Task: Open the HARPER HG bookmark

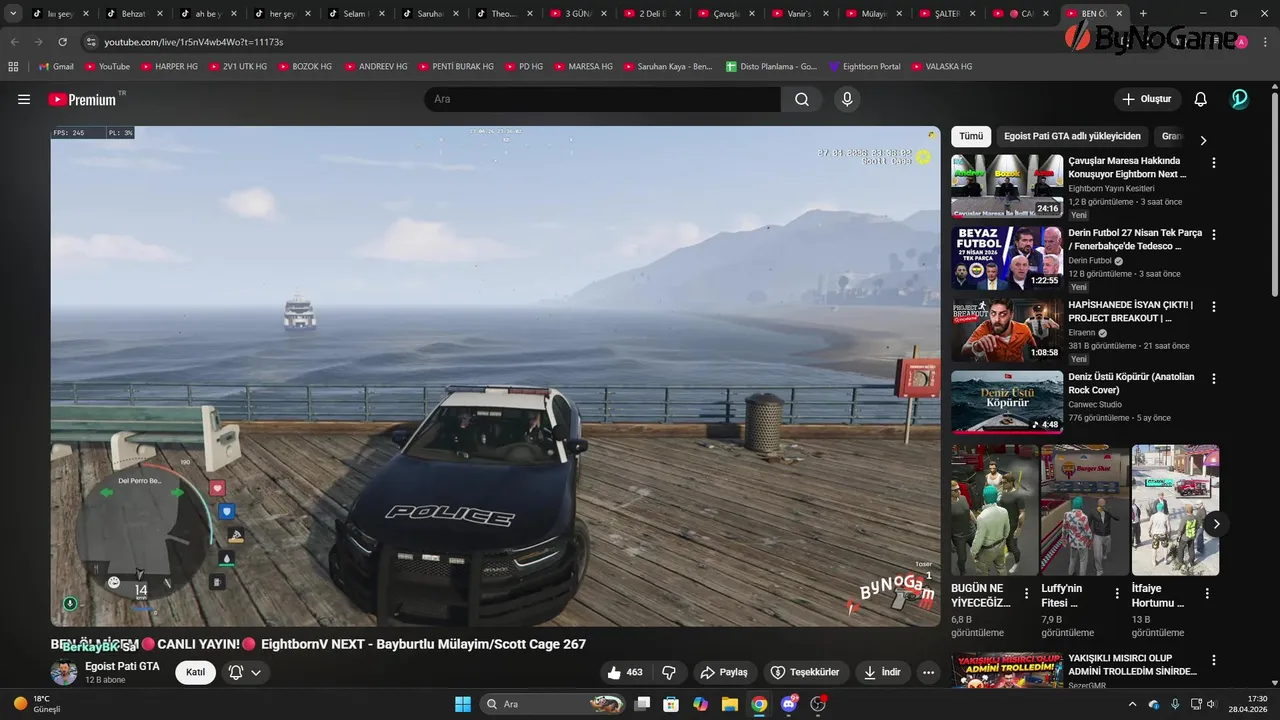Action: [x=169, y=66]
